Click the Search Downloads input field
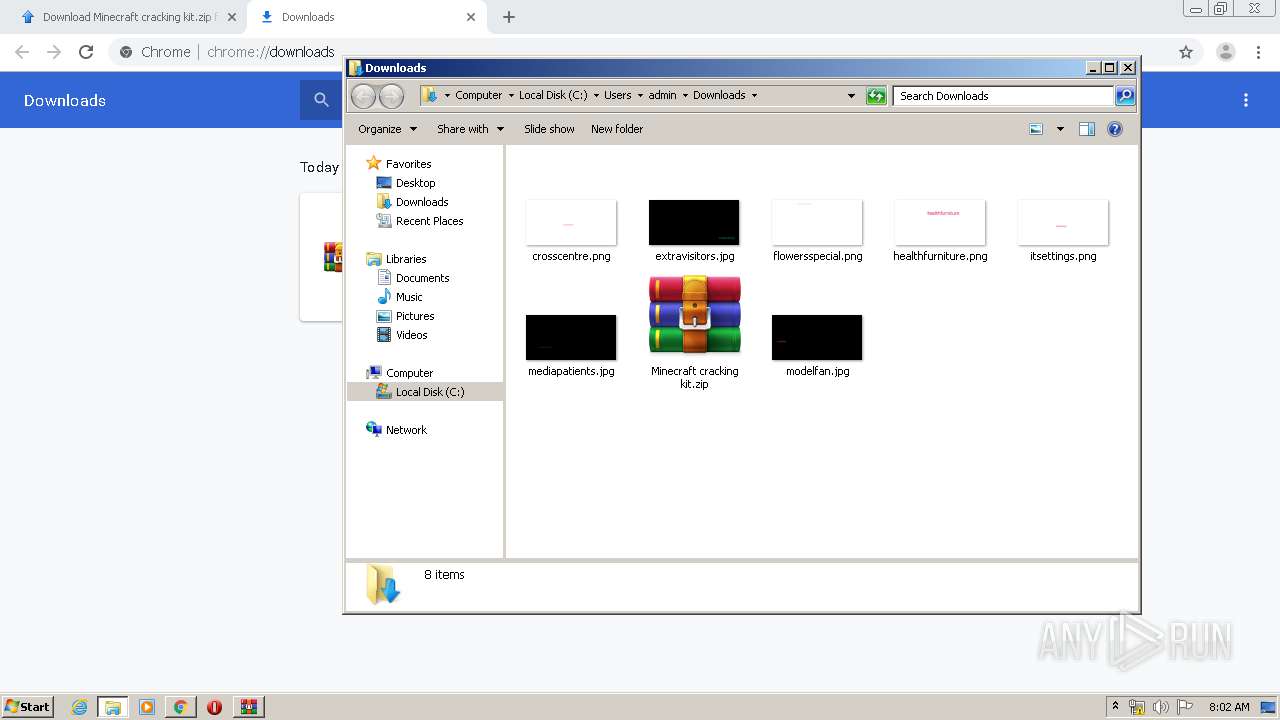This screenshot has height=720, width=1280. click(1003, 96)
